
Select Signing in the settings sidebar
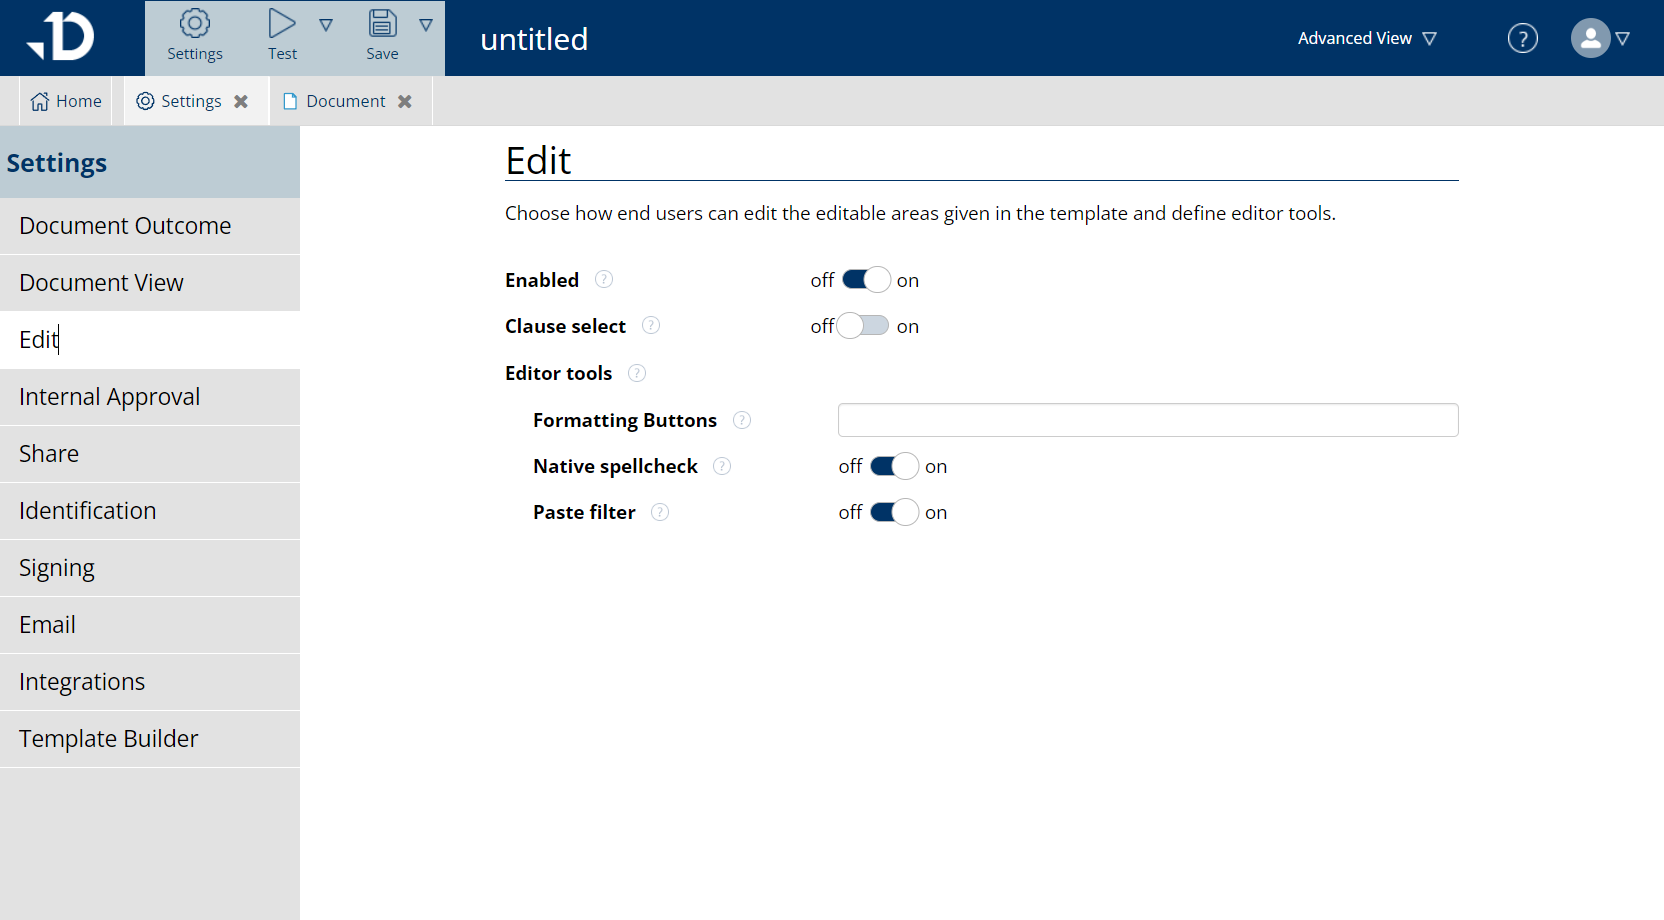[56, 567]
